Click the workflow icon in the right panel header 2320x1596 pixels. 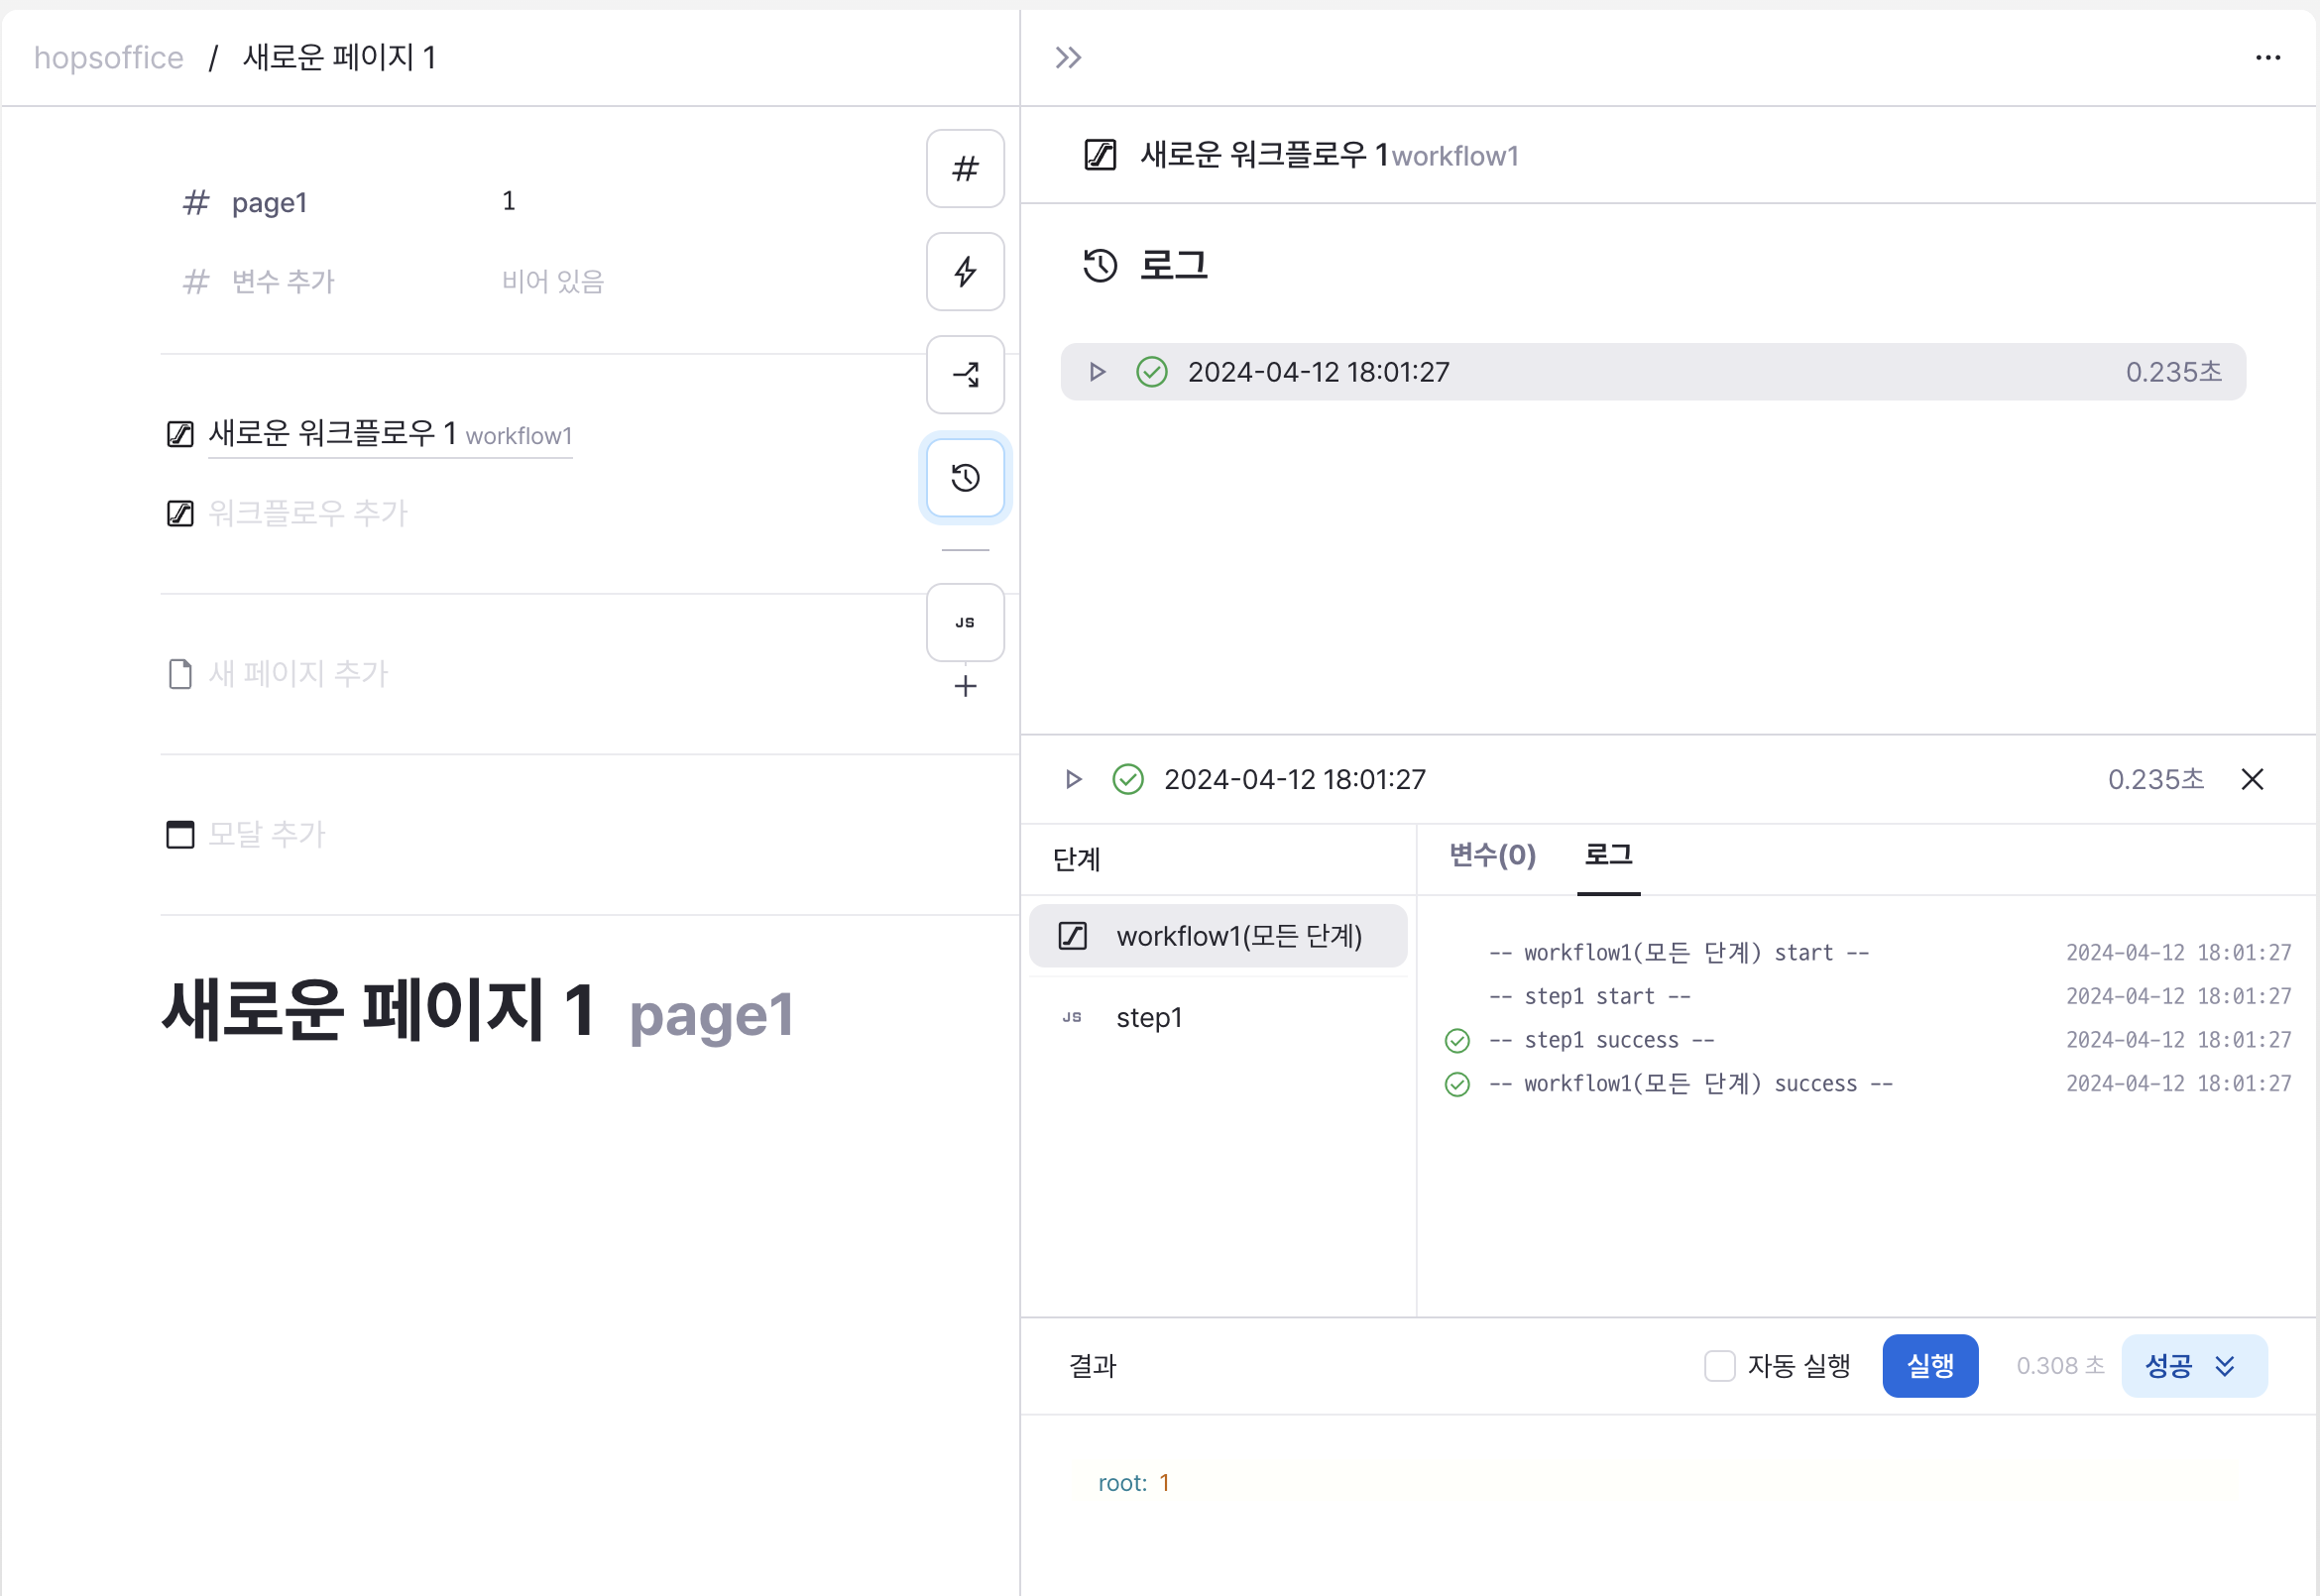(x=1100, y=155)
